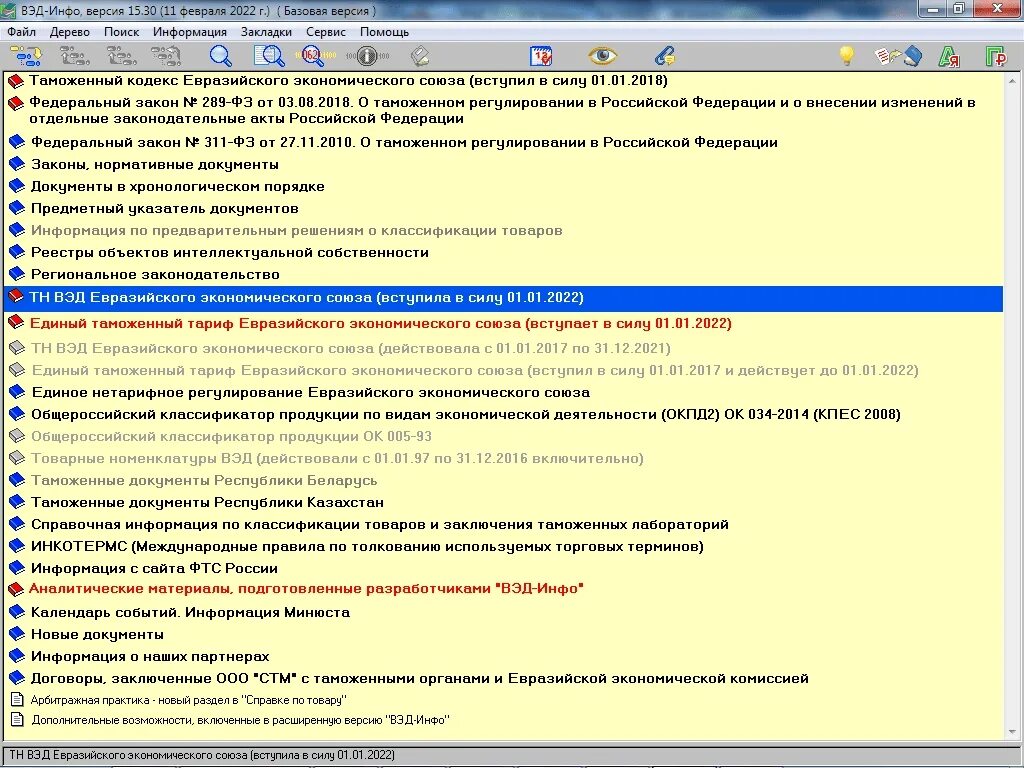The image size is (1024, 768).
Task: Click the scrollbar up arrow
Action: click(1013, 81)
